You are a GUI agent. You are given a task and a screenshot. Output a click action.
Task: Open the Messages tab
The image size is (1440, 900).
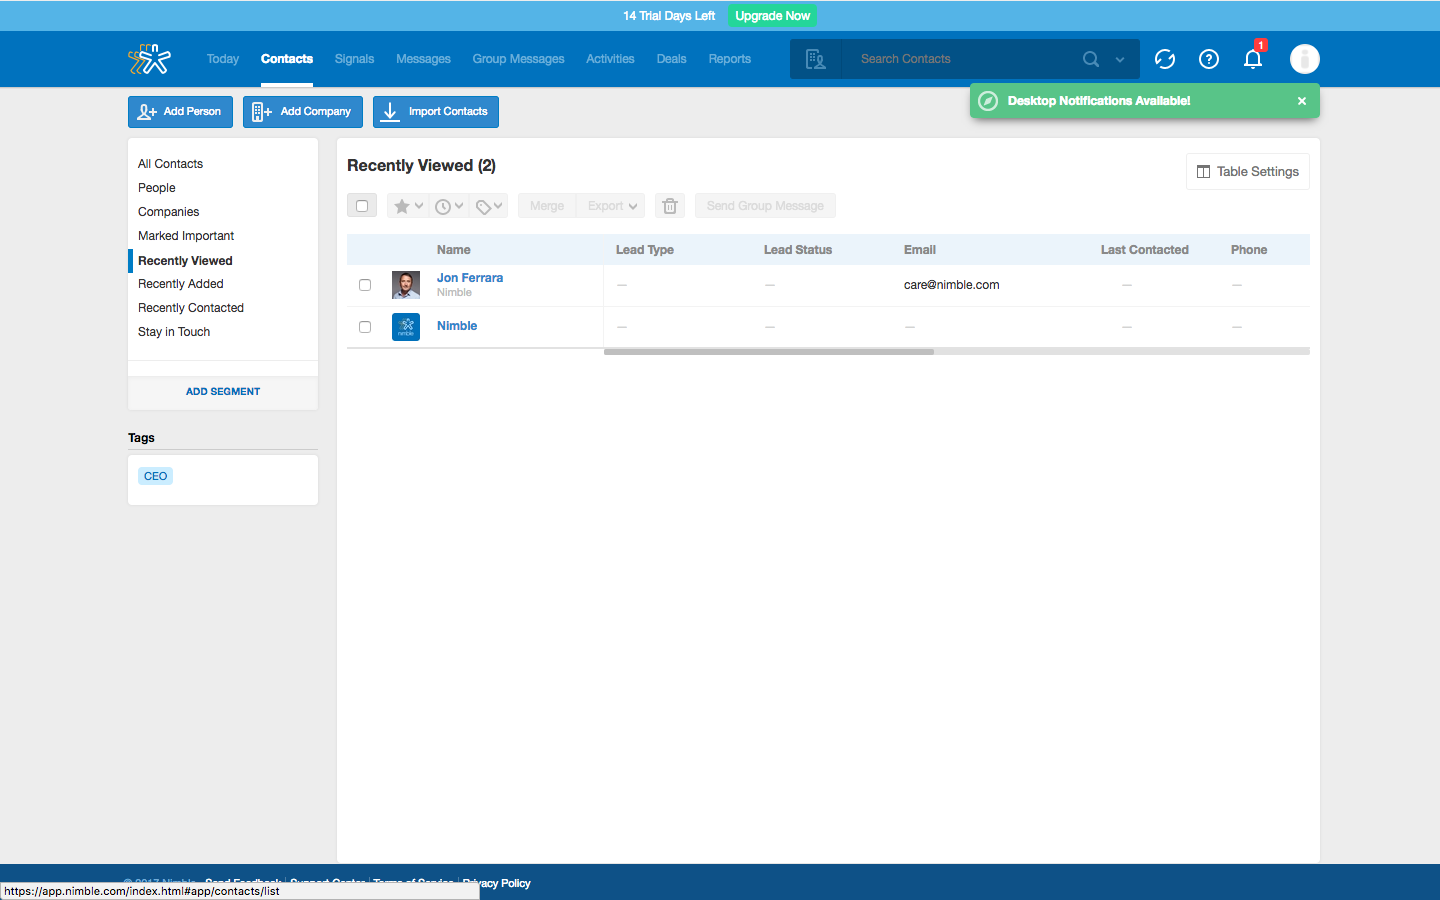tap(424, 59)
